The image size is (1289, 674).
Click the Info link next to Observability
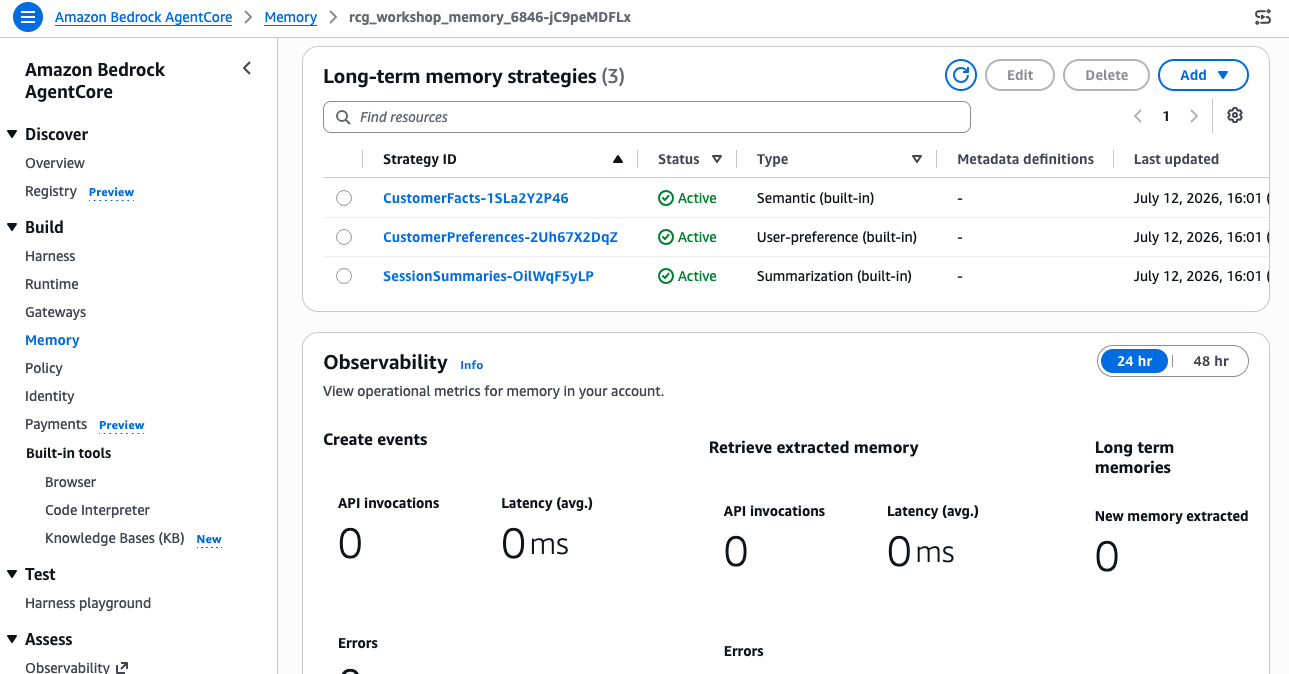tap(472, 365)
